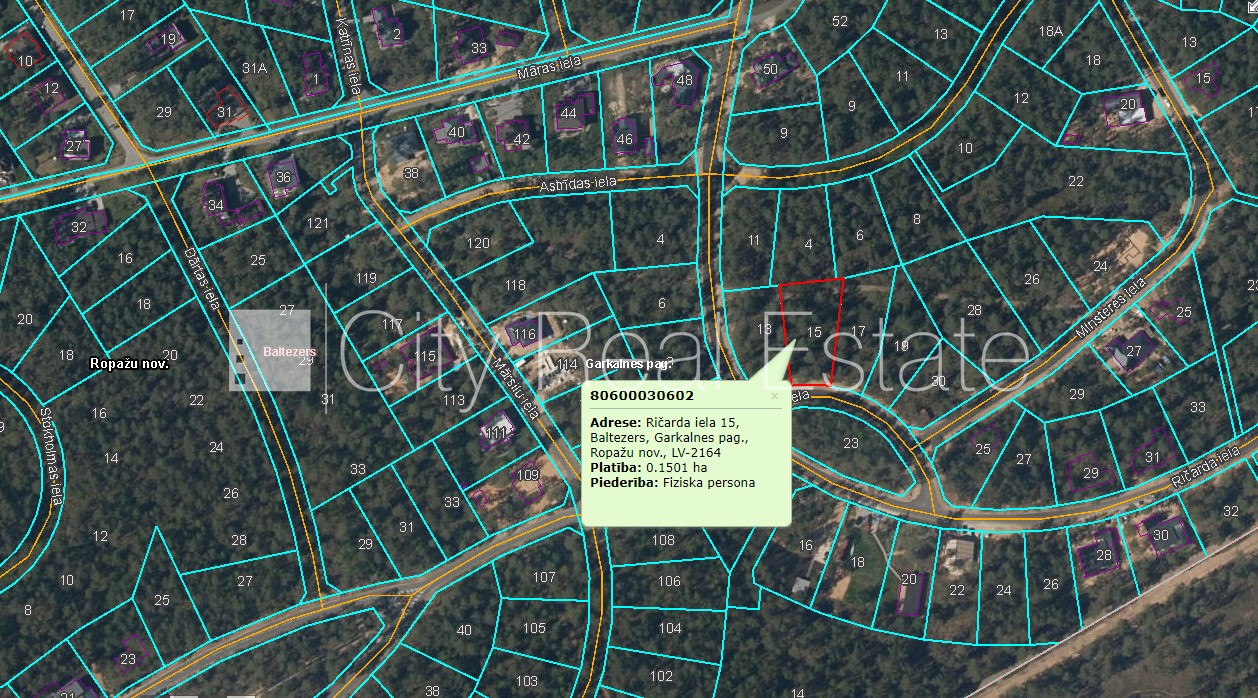
Task: Select parcel 31A on the map
Action: tap(254, 68)
